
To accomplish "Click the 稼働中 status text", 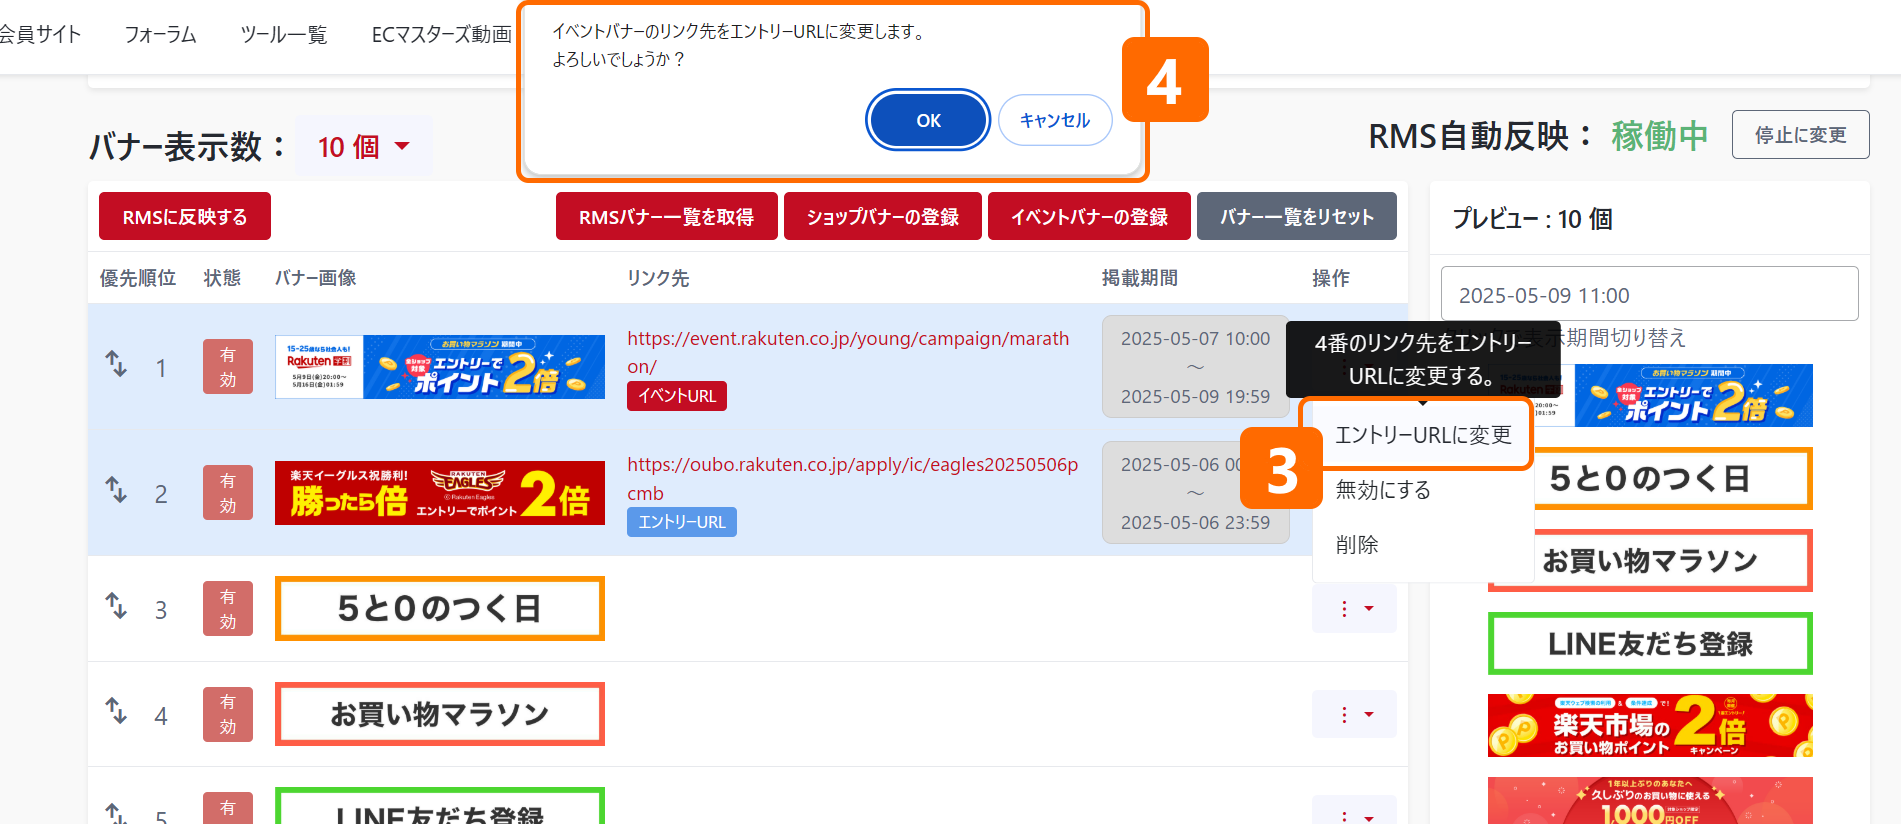I will click(1660, 135).
